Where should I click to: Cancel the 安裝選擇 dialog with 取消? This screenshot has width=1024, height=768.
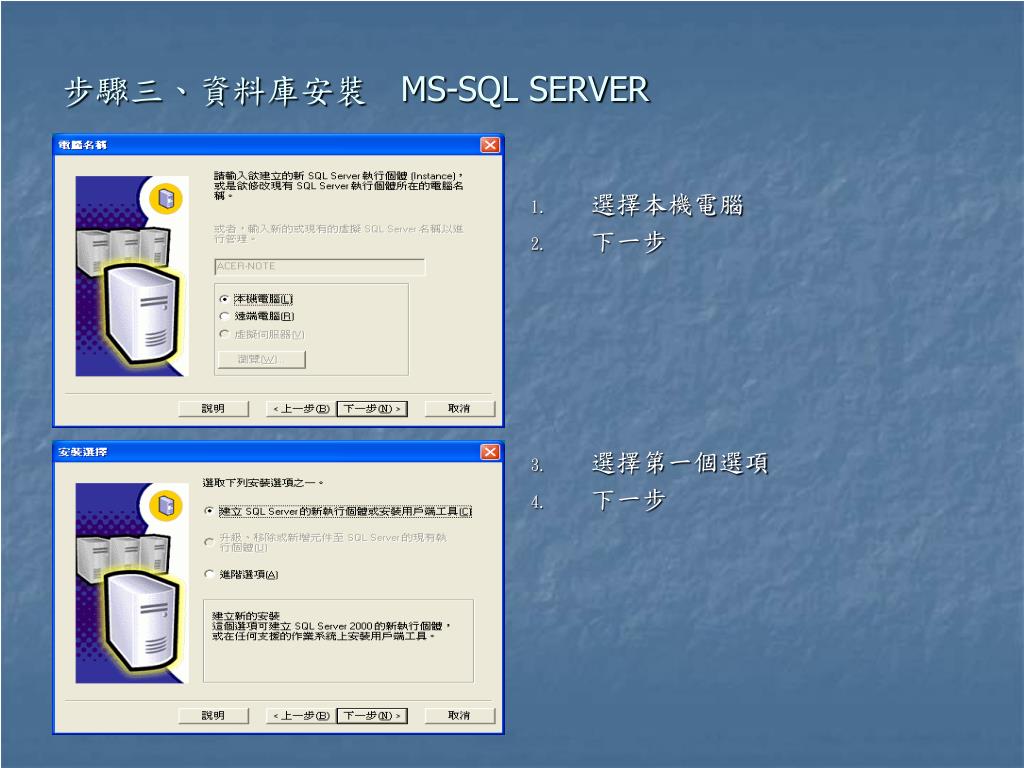pos(460,716)
